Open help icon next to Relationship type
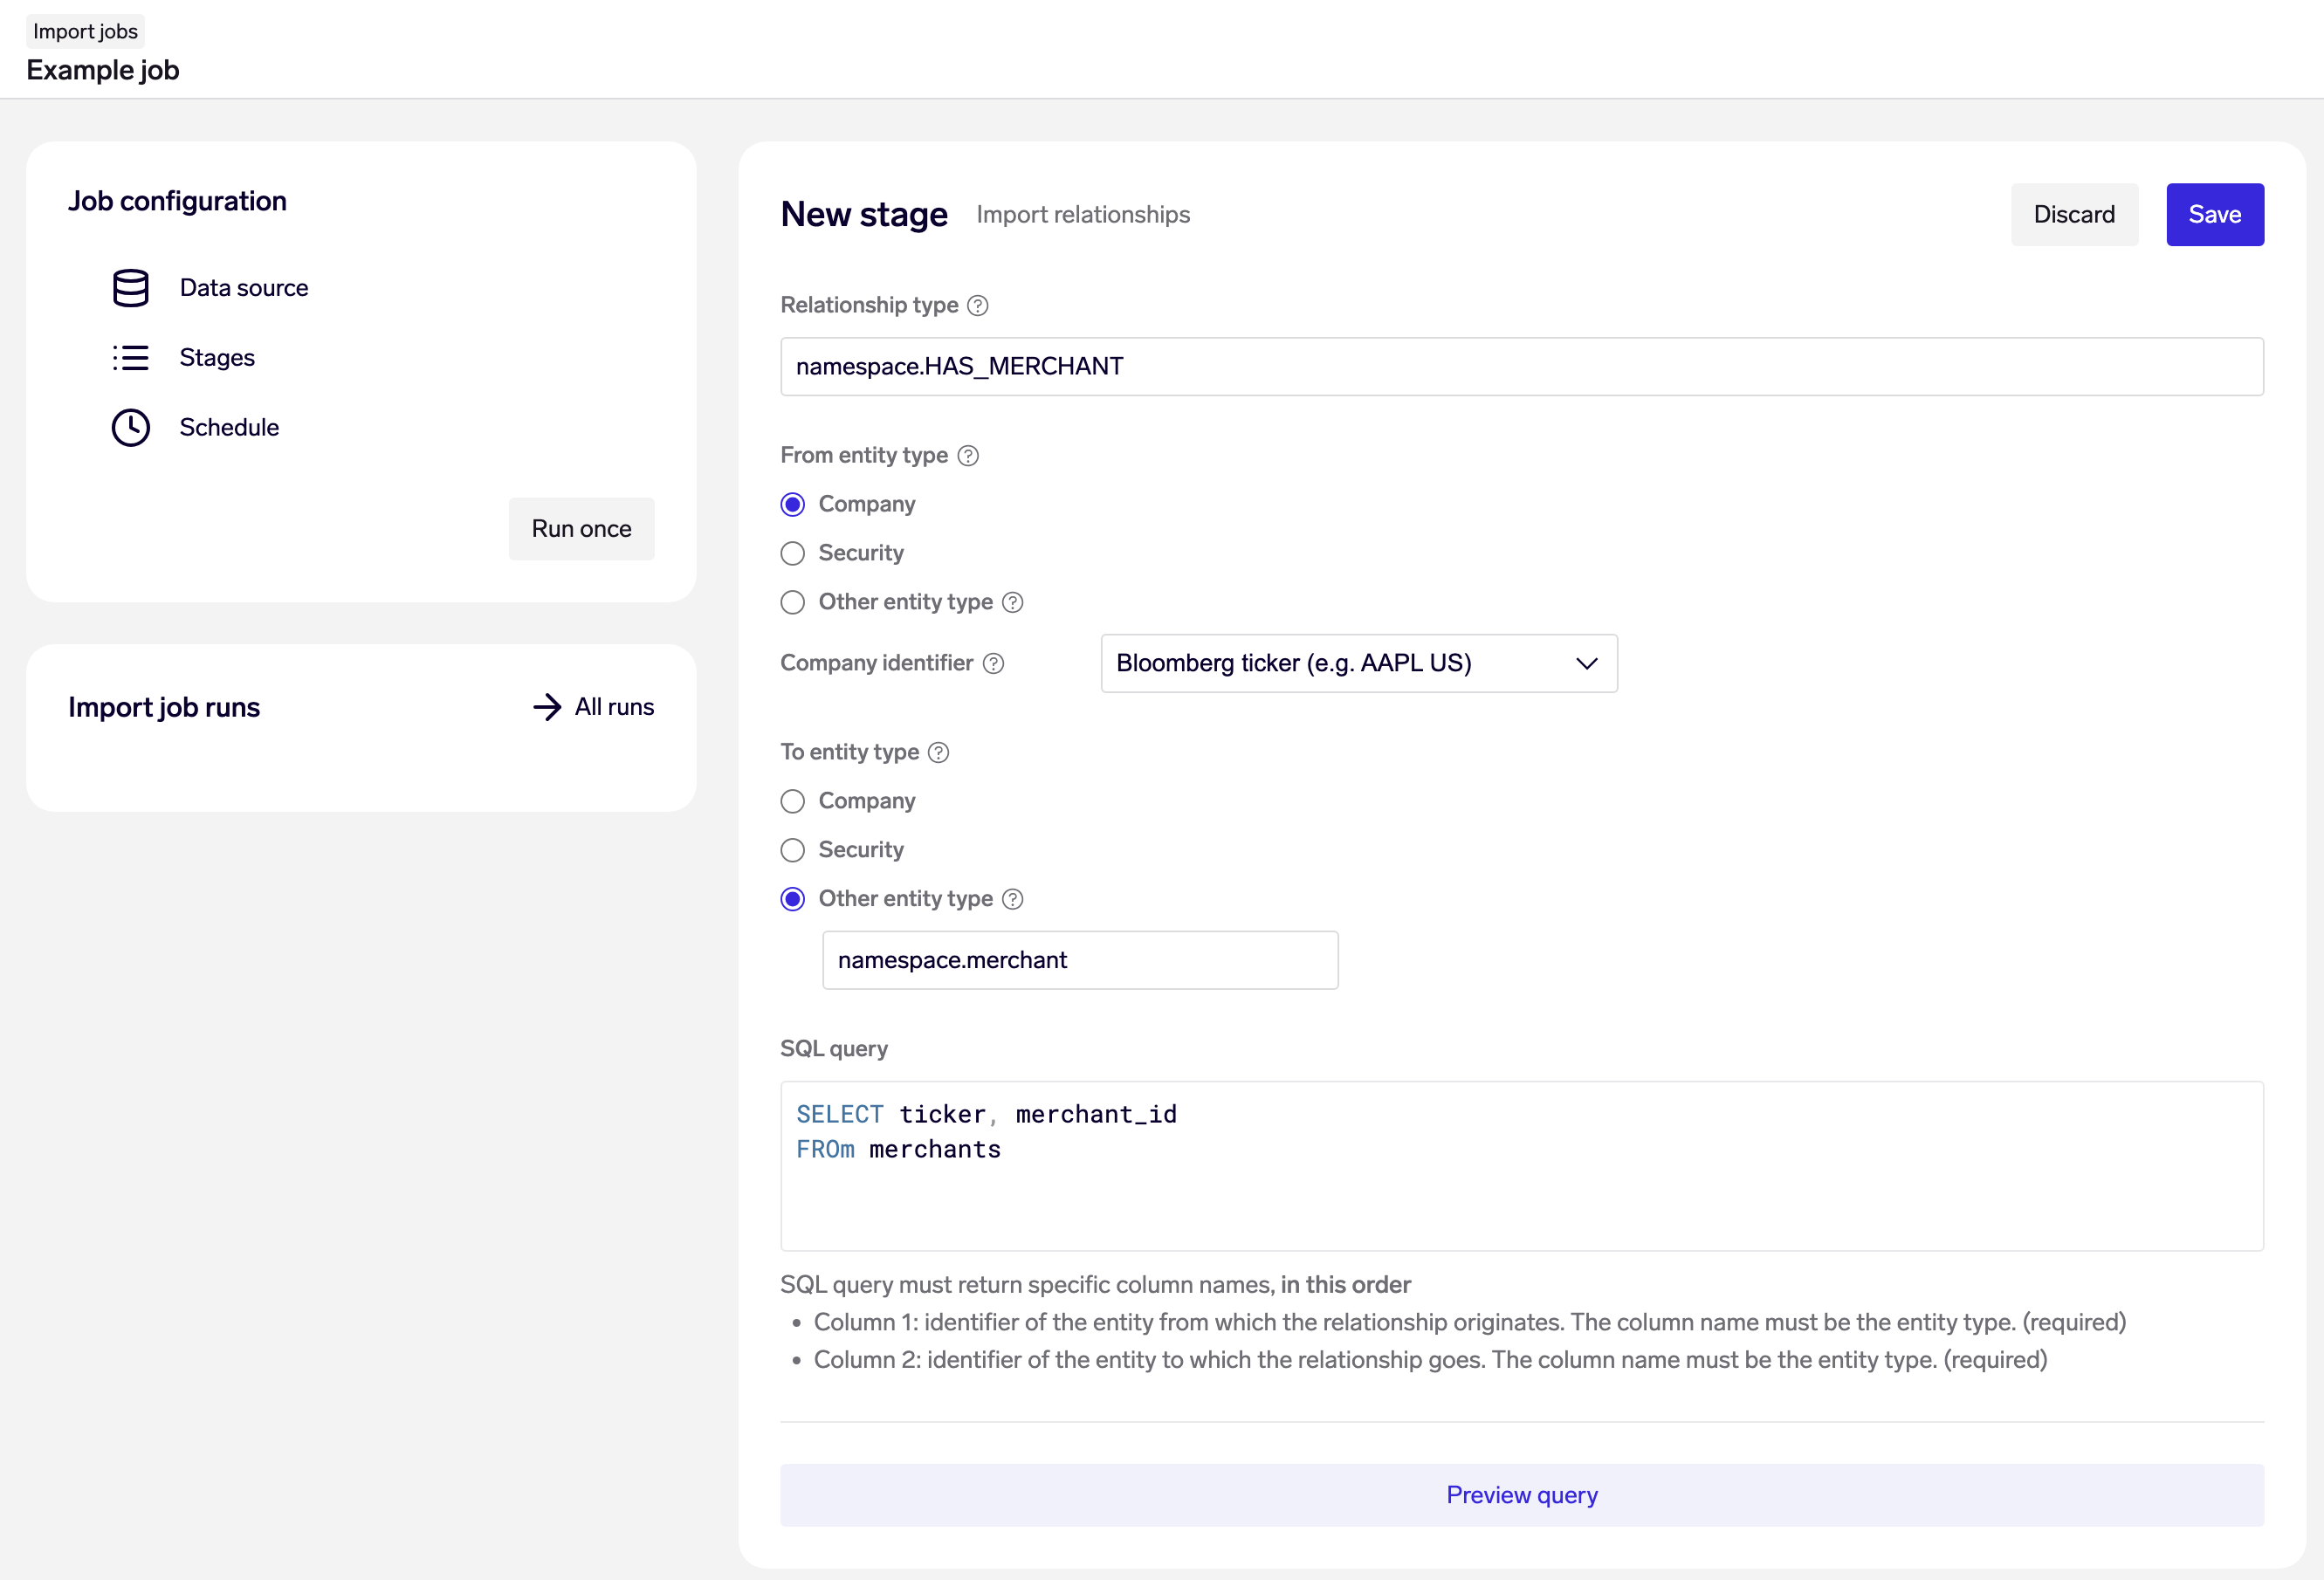The height and width of the screenshot is (1580, 2324). coord(978,305)
